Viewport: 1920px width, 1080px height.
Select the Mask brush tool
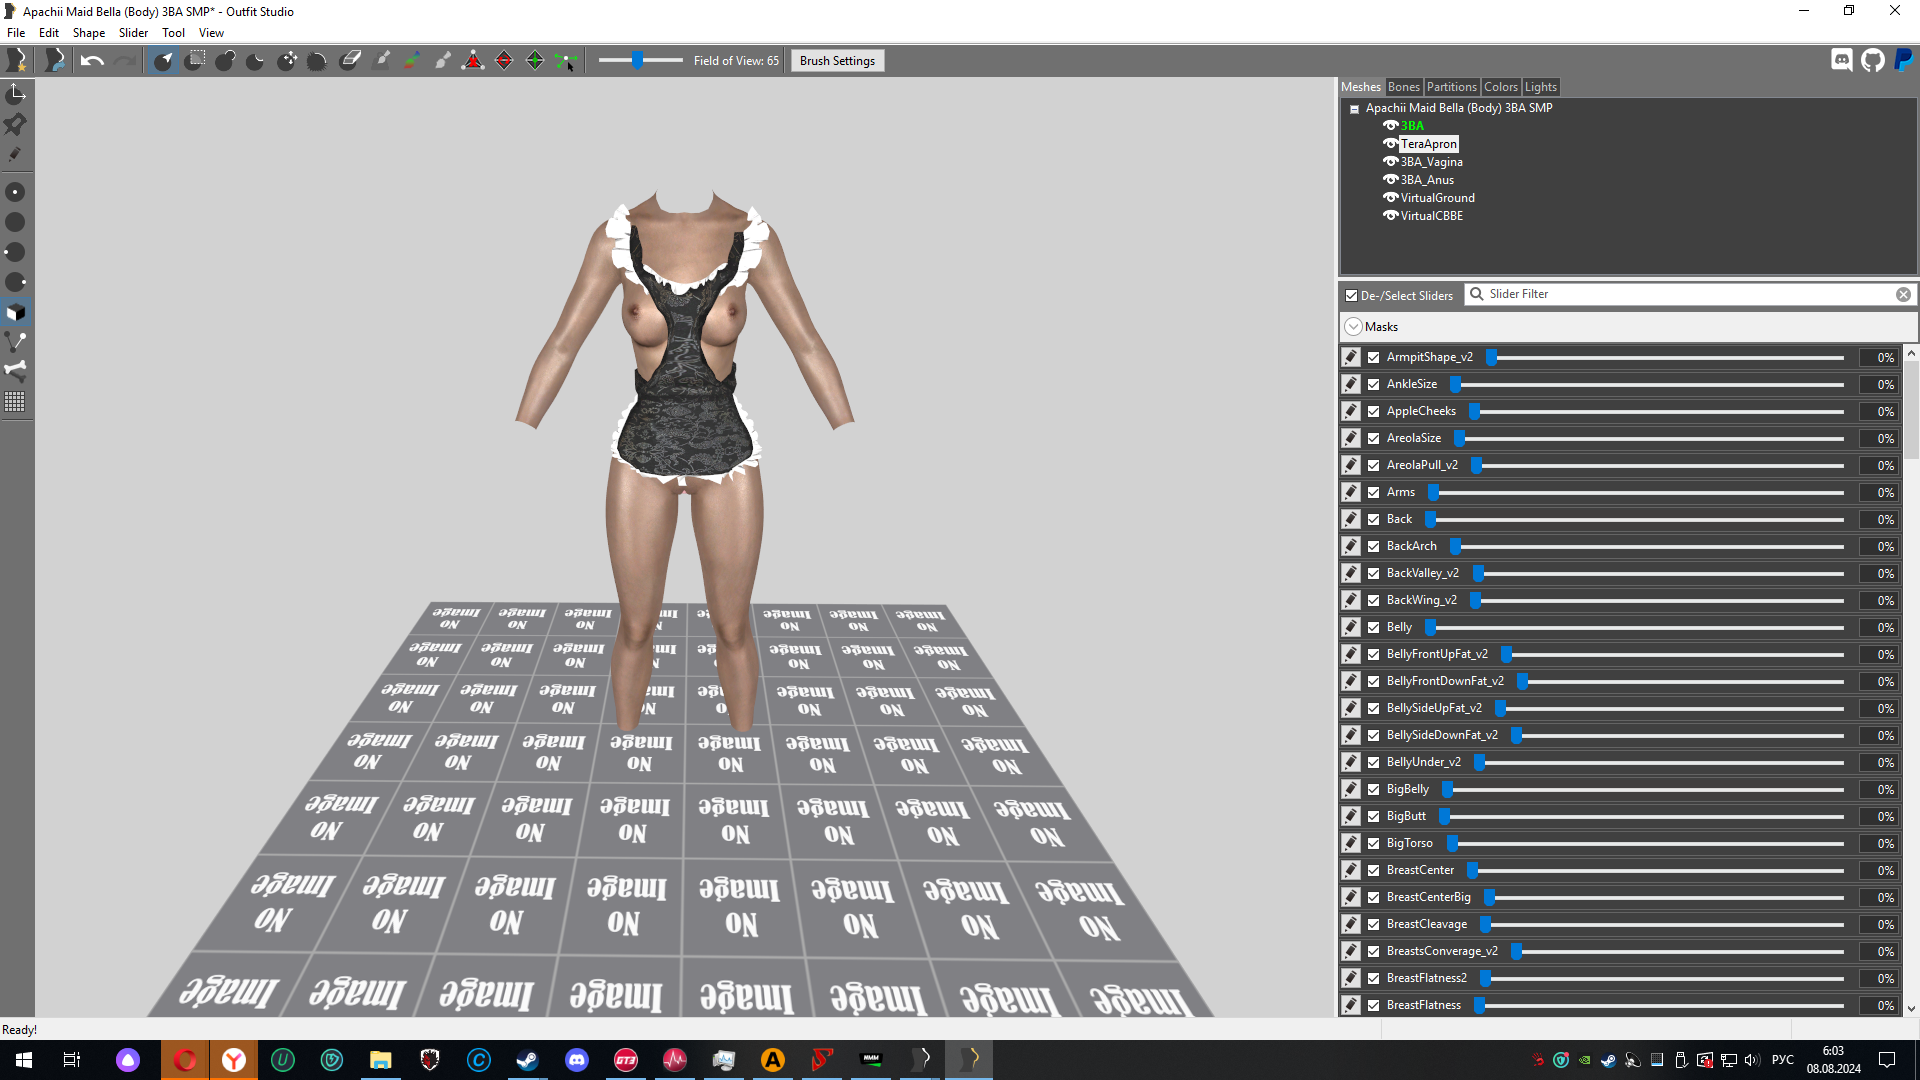pos(194,61)
